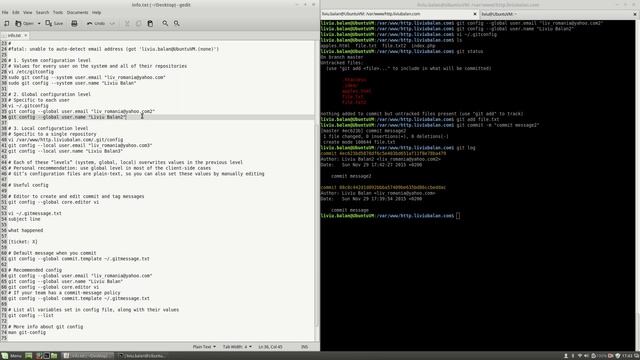
Task: Close the first terminal tab
Action: pyautogui.click(x=475, y=14)
